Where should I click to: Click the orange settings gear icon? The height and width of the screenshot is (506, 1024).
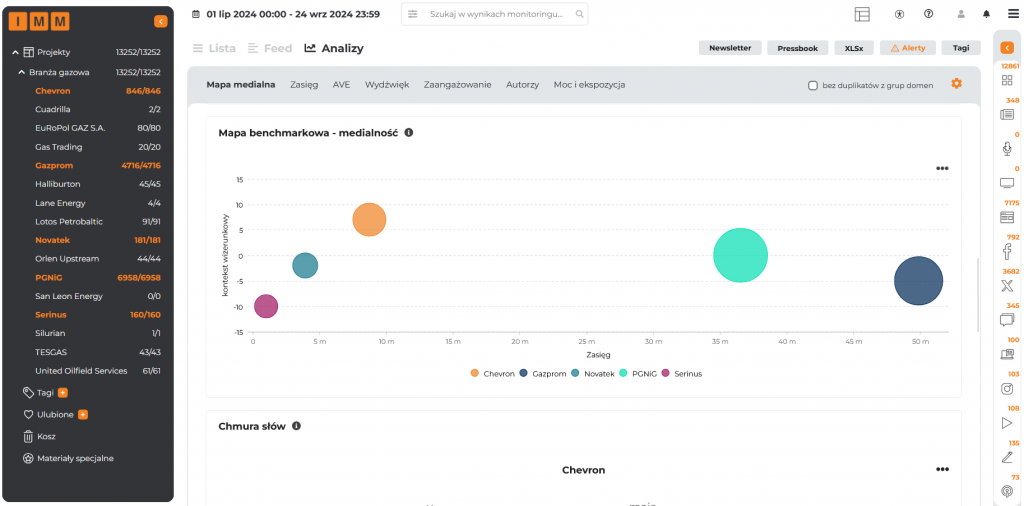(956, 84)
